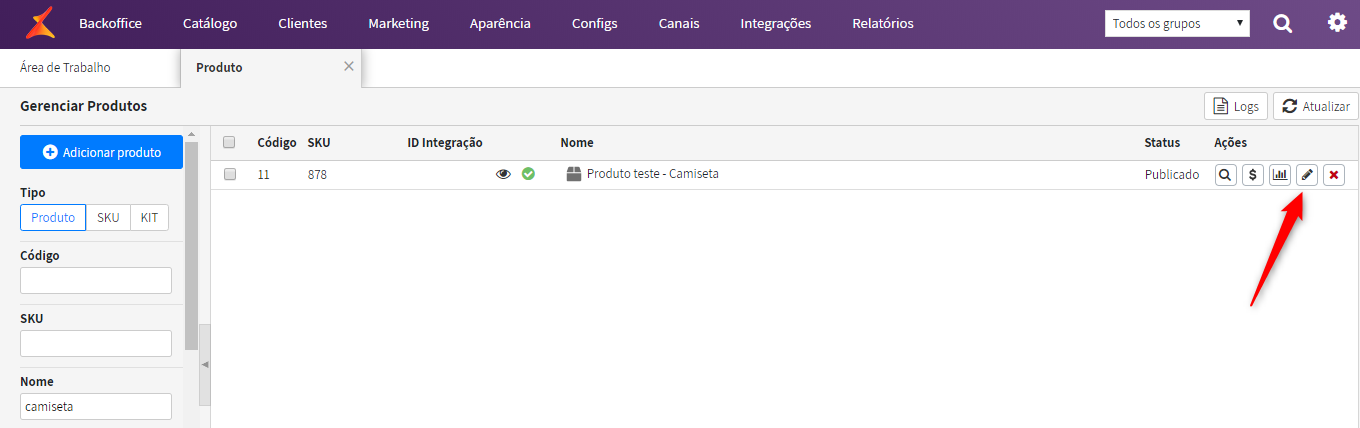The width and height of the screenshot is (1360, 428).
Task: Open the Integrações menu
Action: 776,23
